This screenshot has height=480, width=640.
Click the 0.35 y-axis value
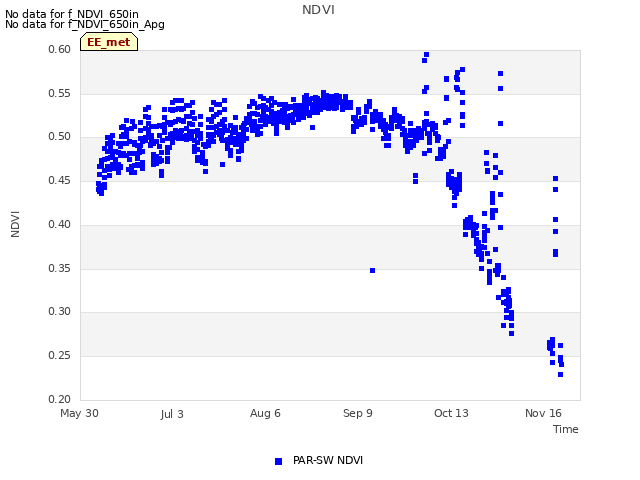pos(59,269)
